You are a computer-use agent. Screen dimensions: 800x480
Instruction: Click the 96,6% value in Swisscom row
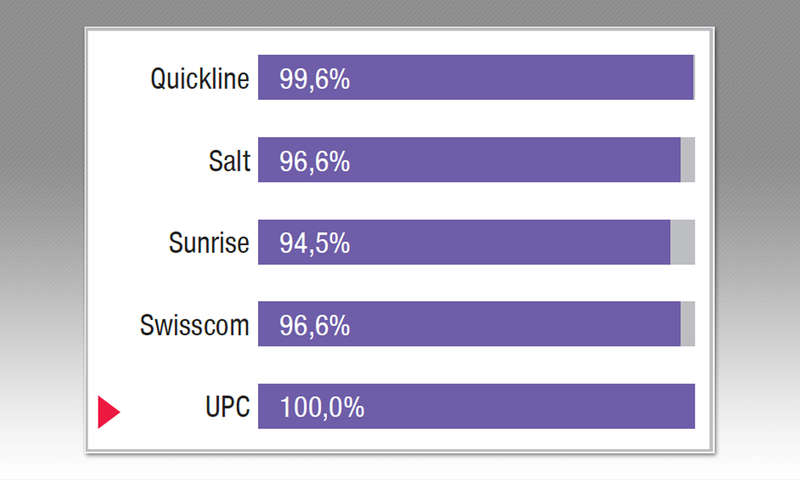click(314, 326)
